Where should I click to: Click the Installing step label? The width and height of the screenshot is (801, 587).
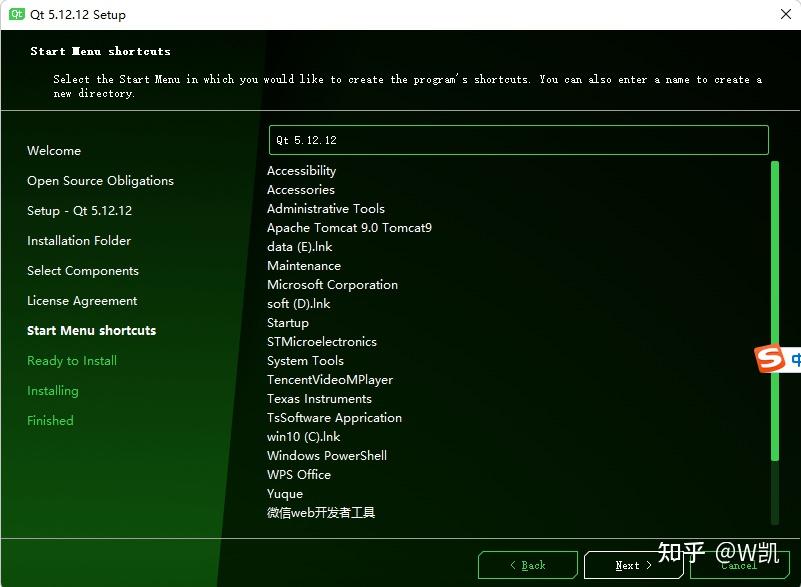click(x=53, y=391)
